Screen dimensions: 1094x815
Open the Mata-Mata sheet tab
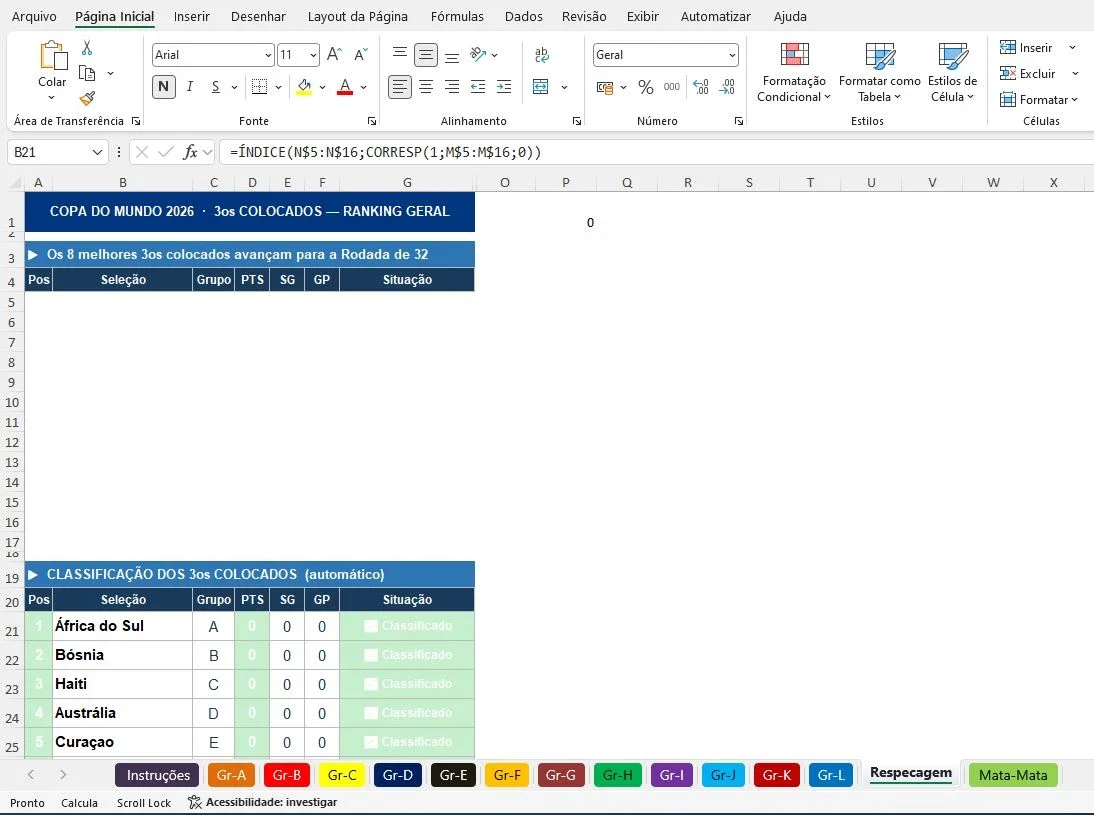click(x=1013, y=775)
